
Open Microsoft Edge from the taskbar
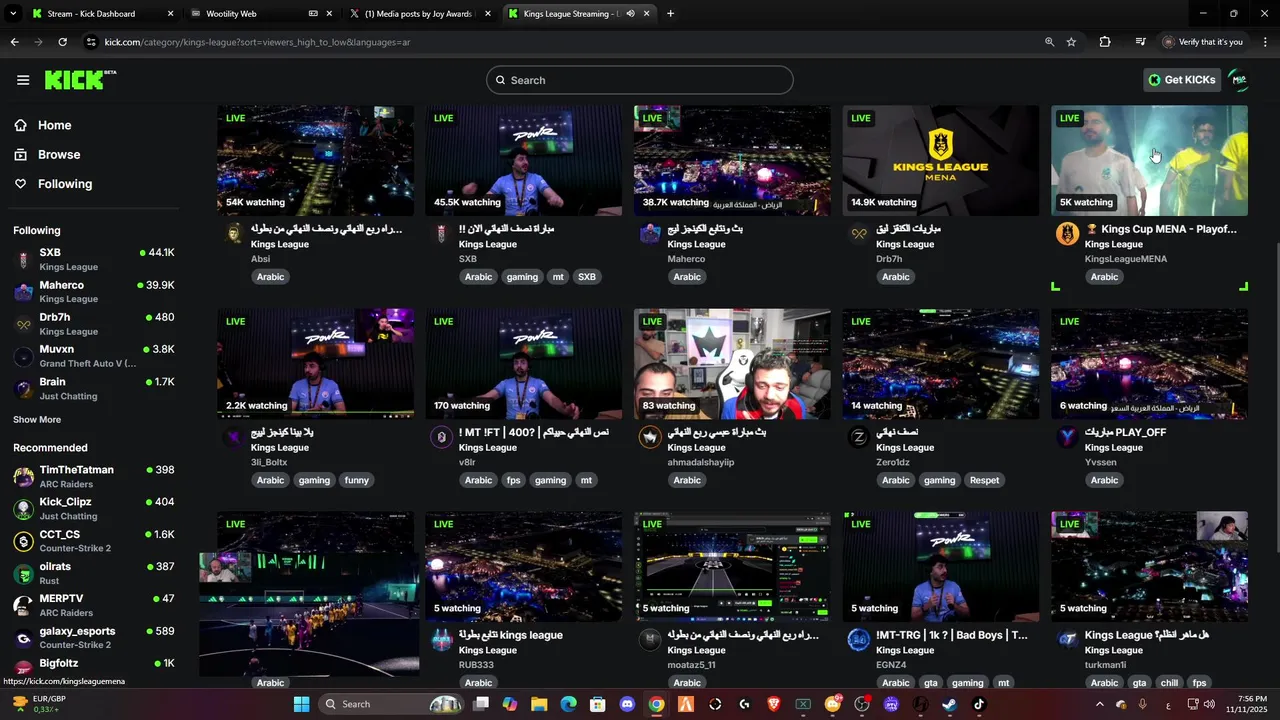pos(569,704)
